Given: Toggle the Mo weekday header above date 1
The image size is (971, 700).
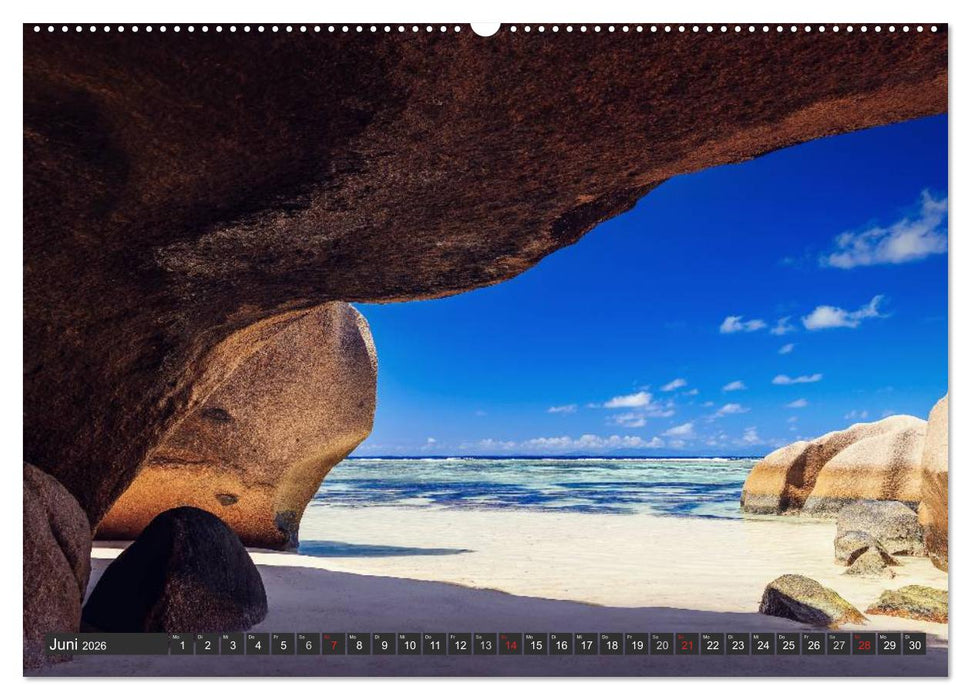Looking at the screenshot, I should (175, 636).
